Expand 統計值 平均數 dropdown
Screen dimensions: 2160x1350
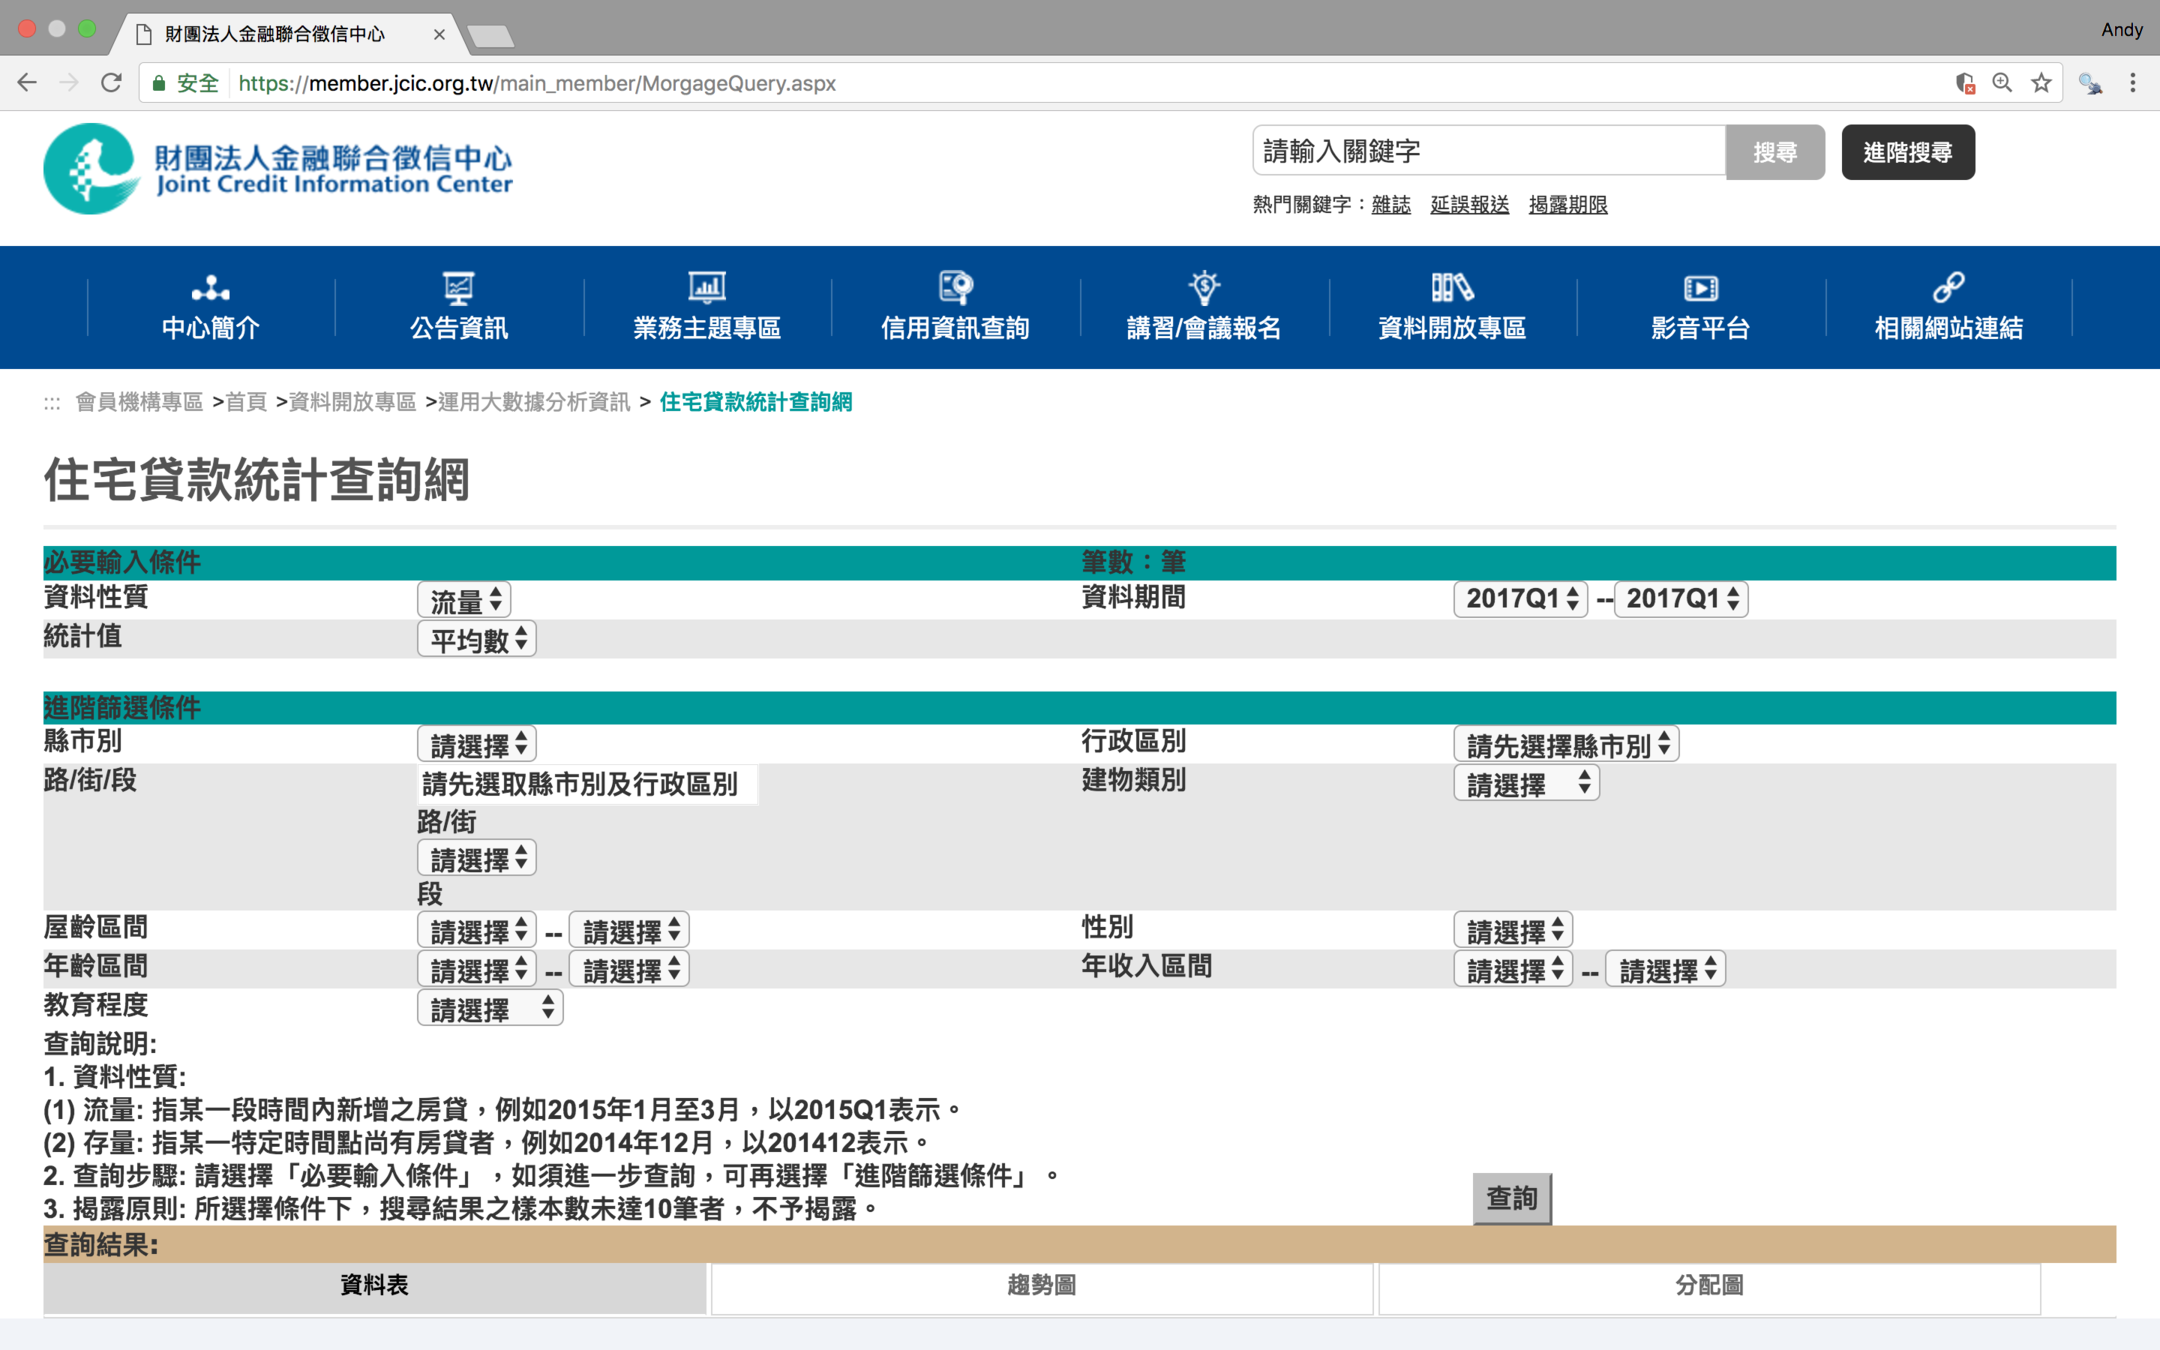click(x=477, y=639)
